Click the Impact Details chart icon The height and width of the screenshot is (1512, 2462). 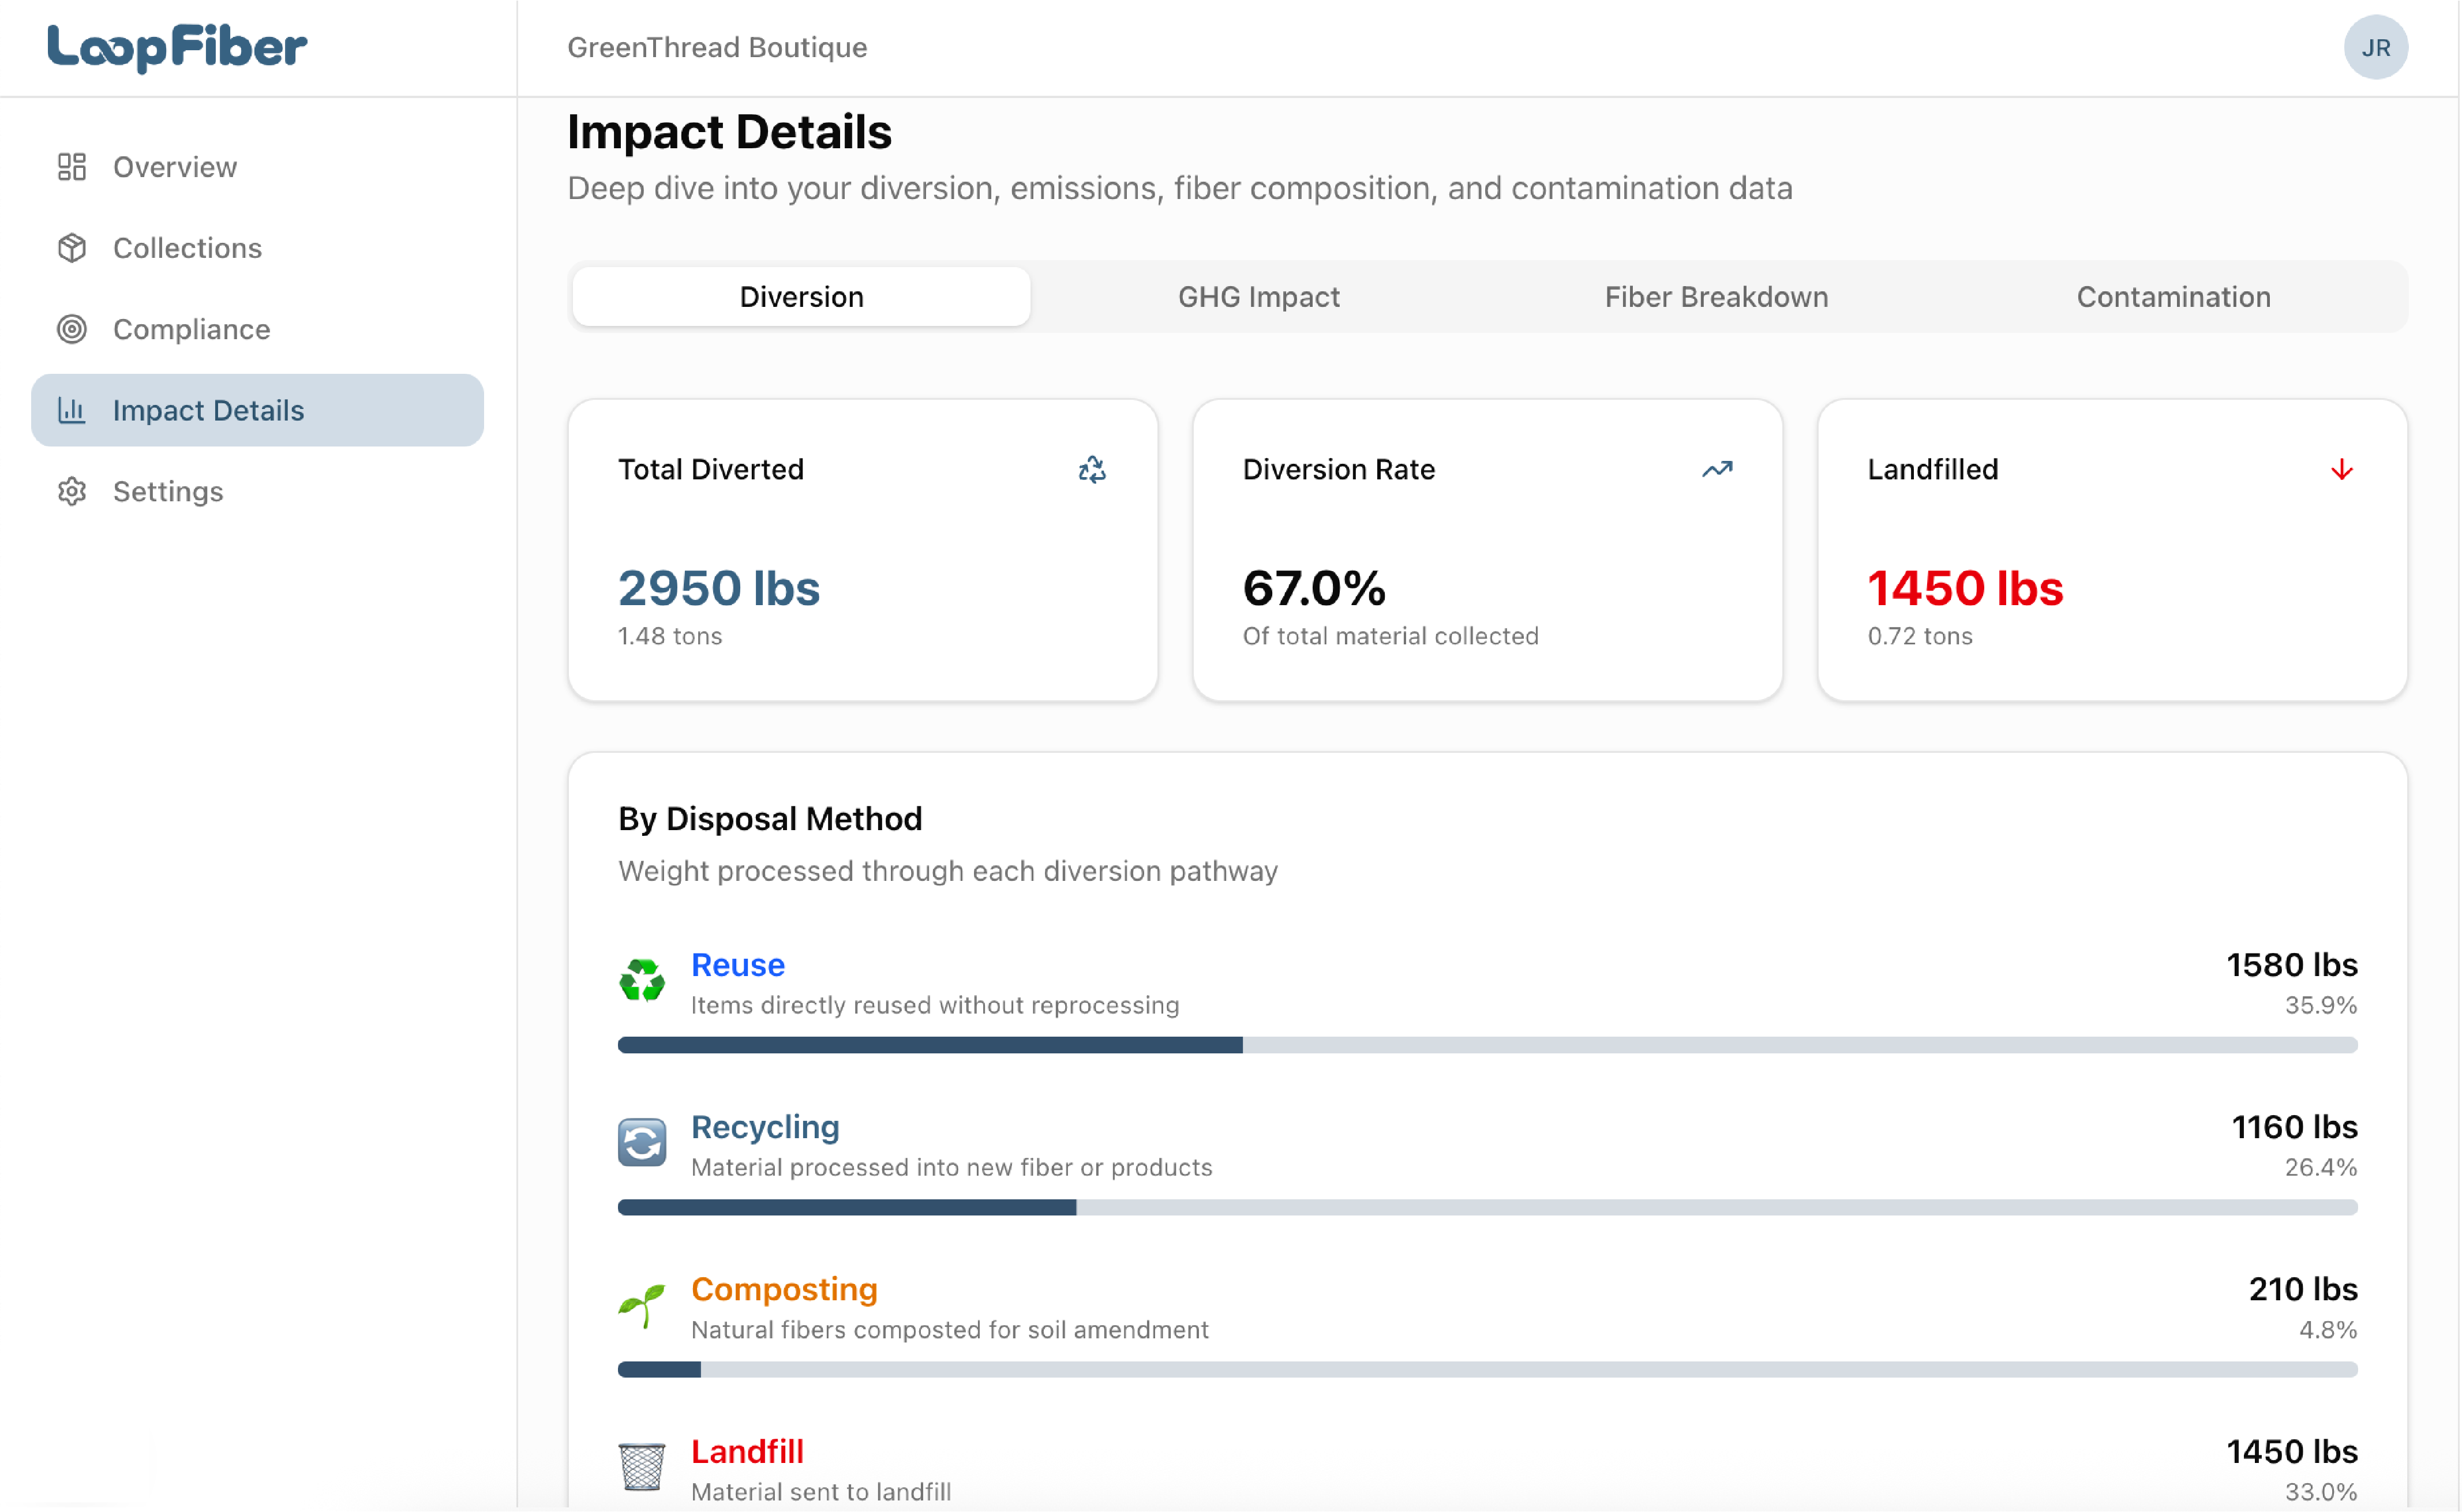[71, 410]
